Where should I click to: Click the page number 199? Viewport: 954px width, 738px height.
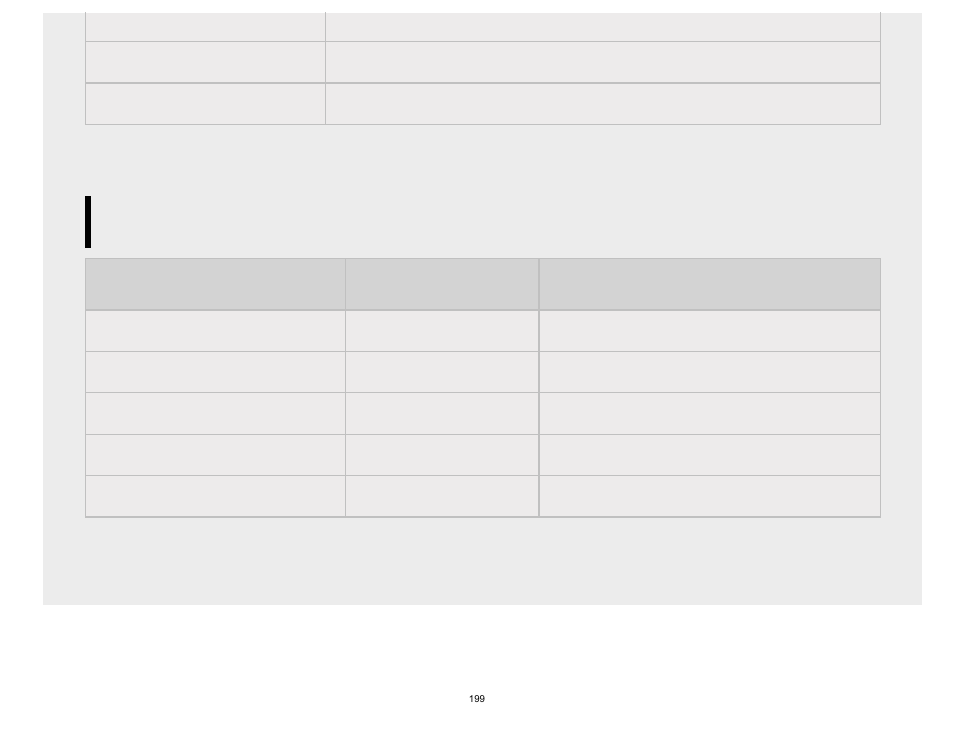point(477,698)
